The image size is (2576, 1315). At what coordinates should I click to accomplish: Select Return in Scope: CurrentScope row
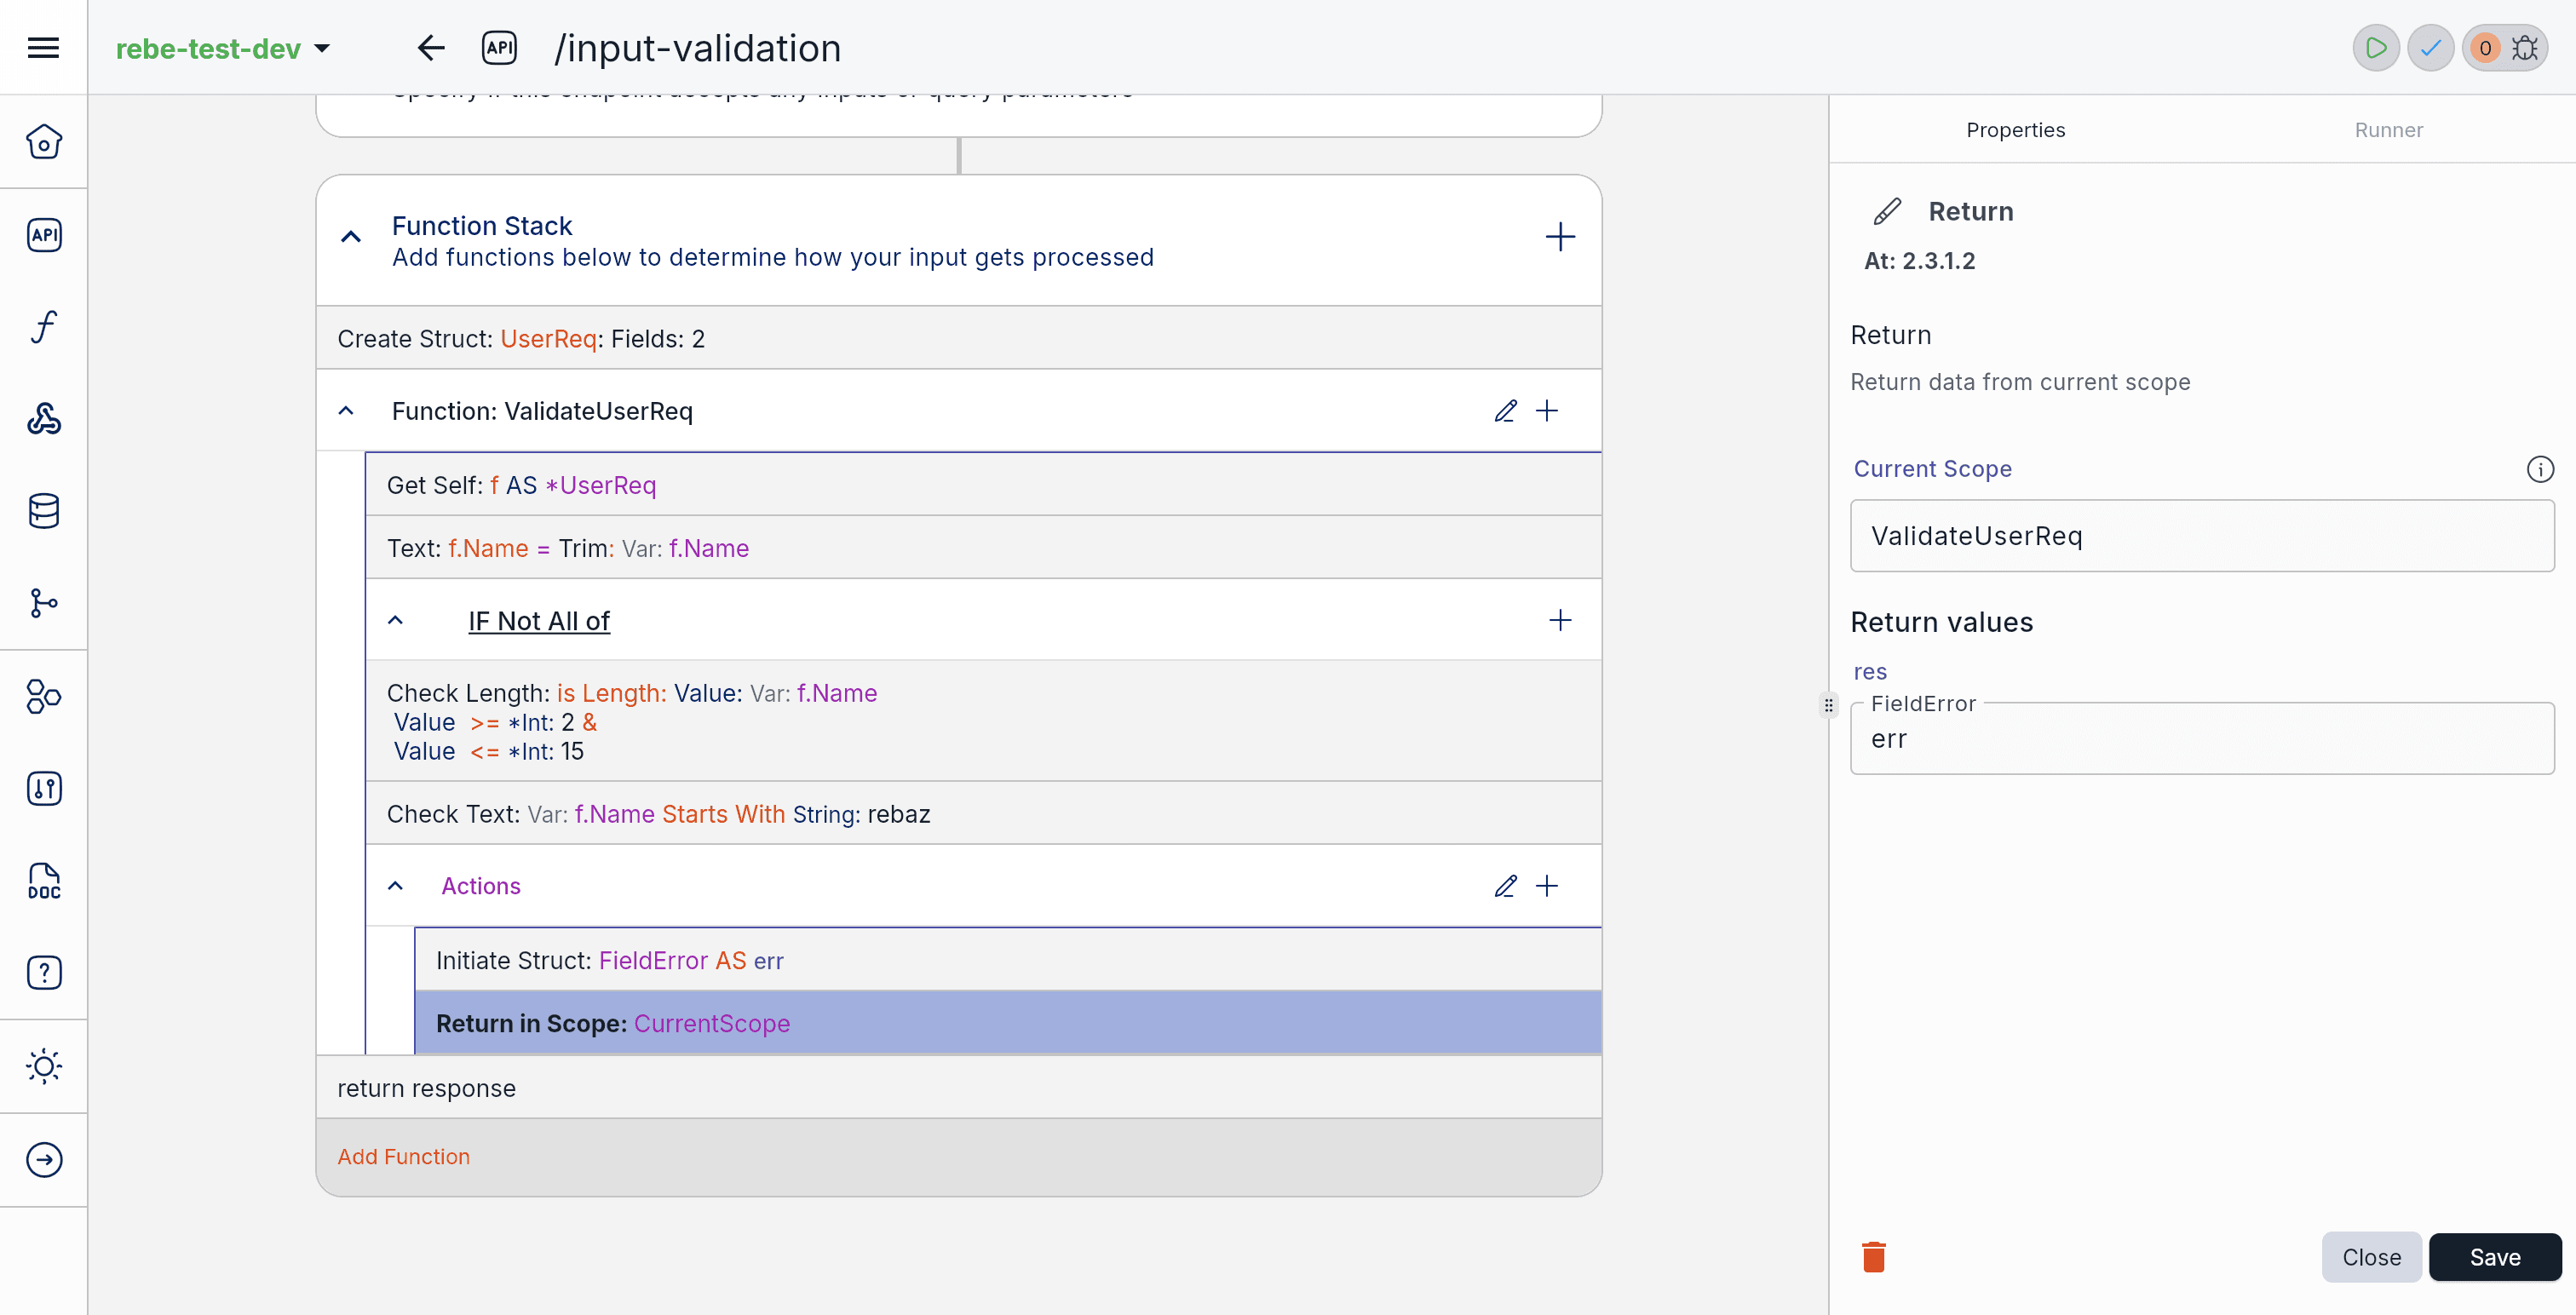(1008, 1023)
